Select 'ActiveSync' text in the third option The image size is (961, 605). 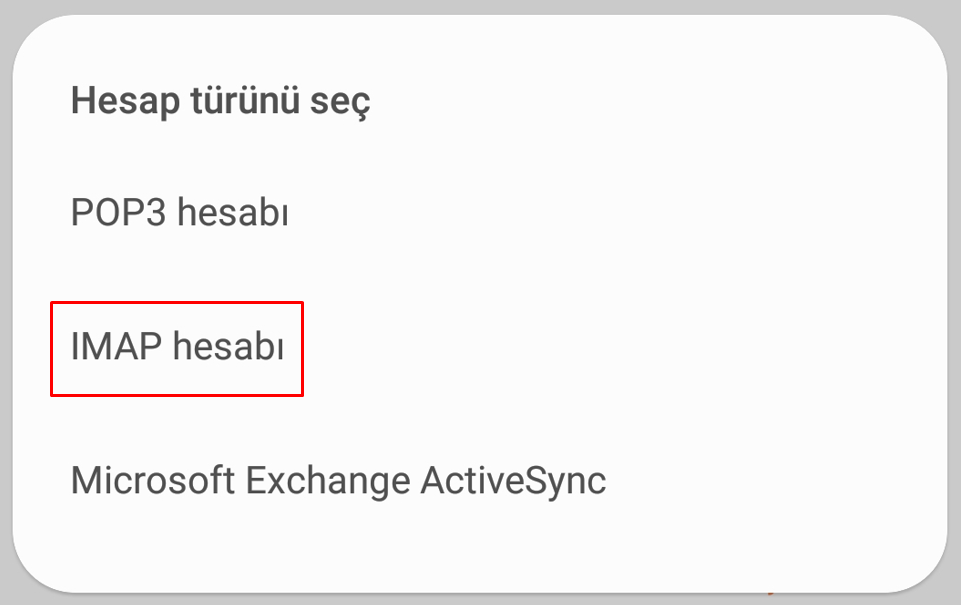(514, 481)
